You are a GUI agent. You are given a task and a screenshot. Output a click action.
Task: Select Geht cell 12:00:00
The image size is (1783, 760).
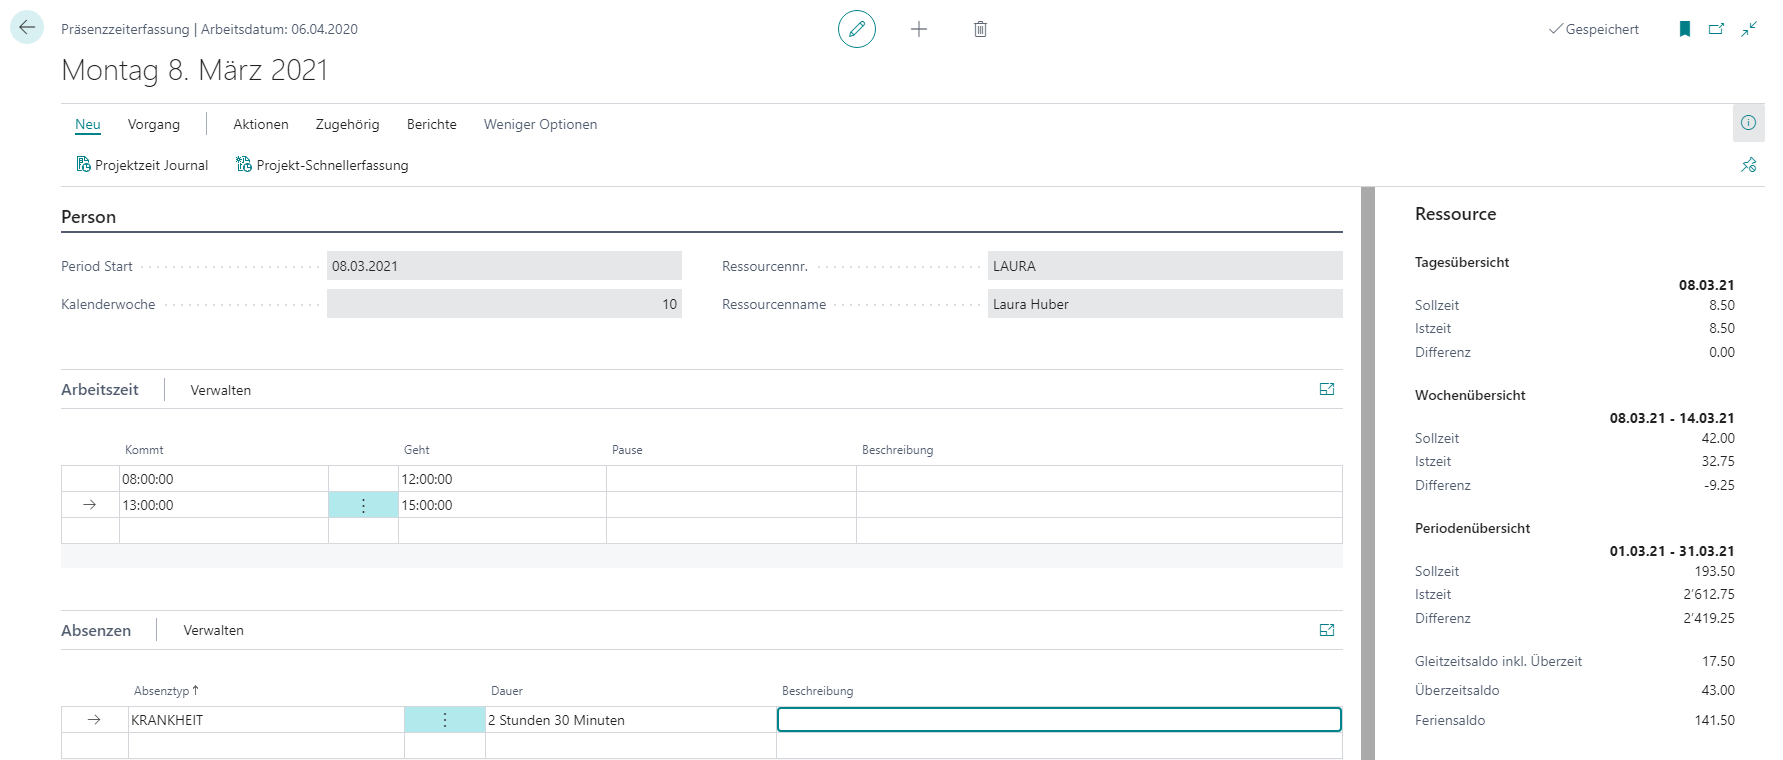[502, 479]
